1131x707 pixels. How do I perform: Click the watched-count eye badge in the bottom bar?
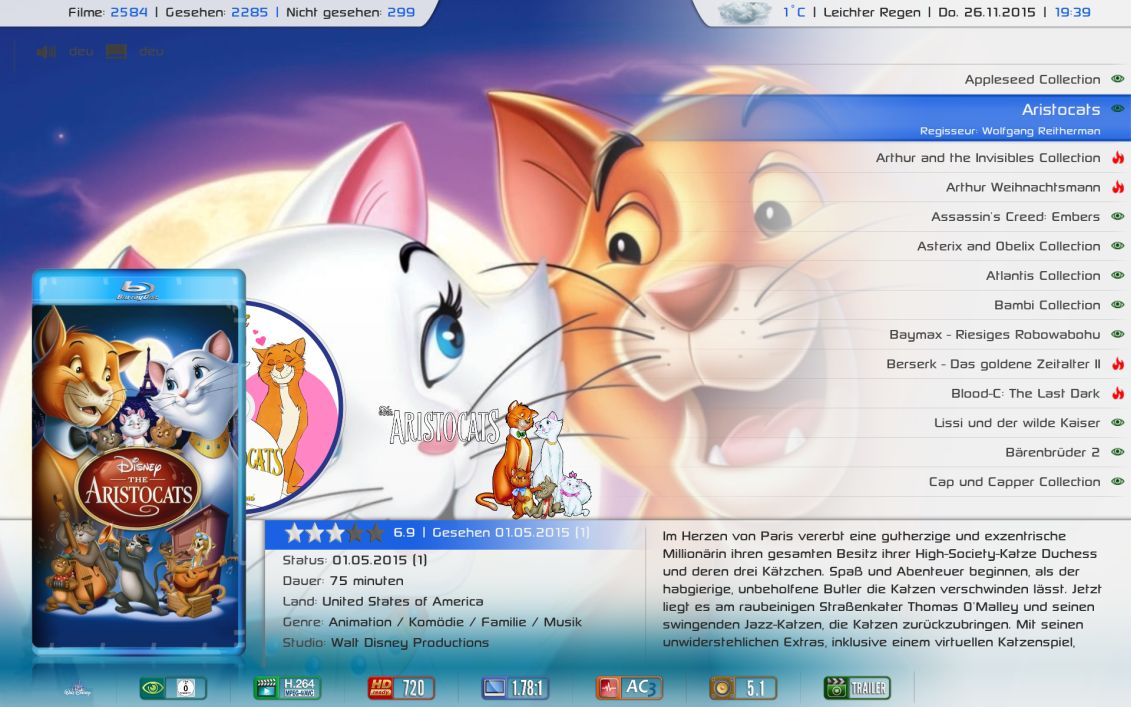(173, 688)
